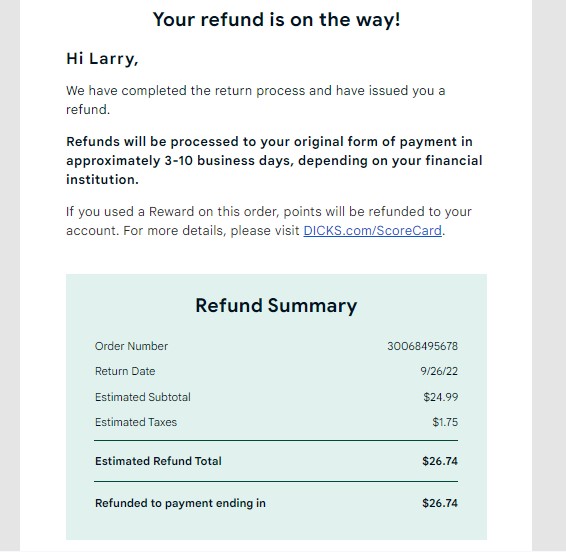Screen dimensions: 566x552
Task: Click the 'We have completed the return' paragraph
Action: [256, 100]
